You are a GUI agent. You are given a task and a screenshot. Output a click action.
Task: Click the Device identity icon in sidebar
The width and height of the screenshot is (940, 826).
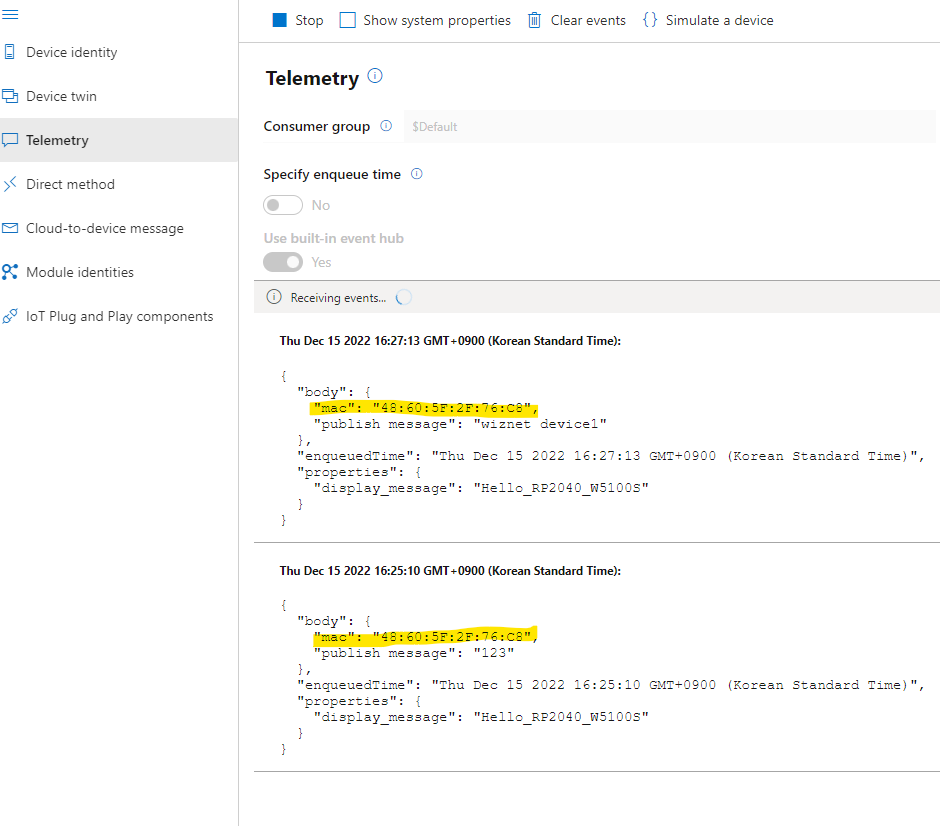(10, 52)
